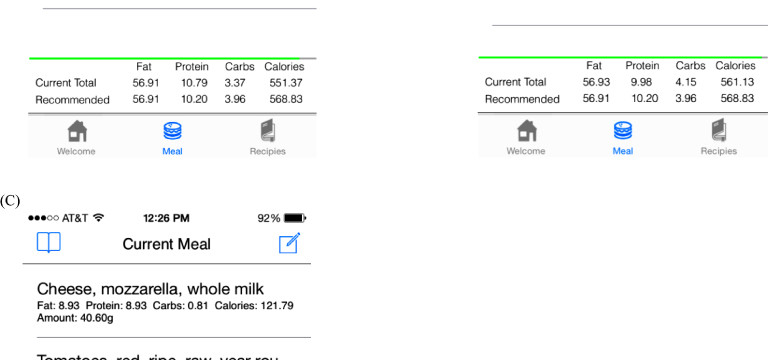
Task: Switch to the Recipies tab label under 561.13 calories
Action: (x=718, y=151)
